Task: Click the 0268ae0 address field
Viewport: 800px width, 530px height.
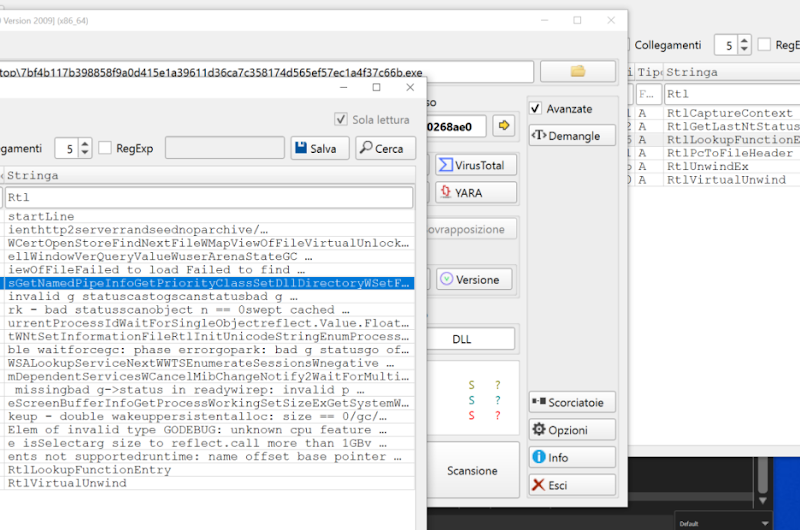Action: pos(456,127)
